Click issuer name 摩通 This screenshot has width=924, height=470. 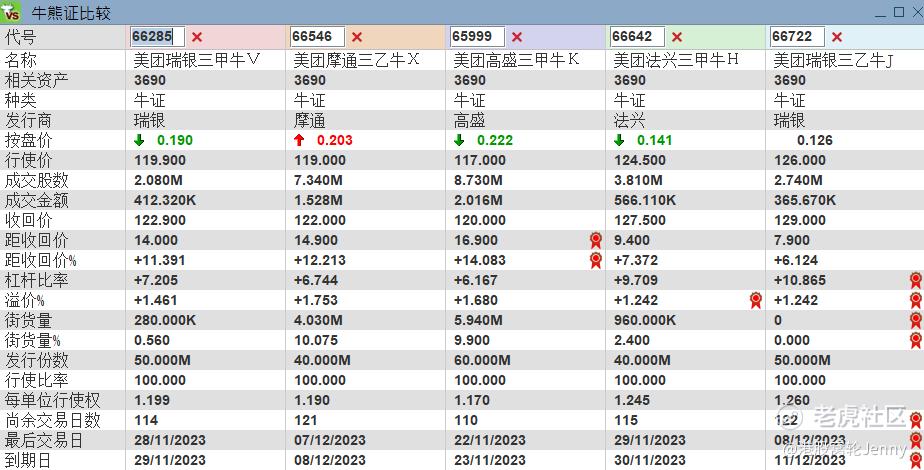[309, 120]
